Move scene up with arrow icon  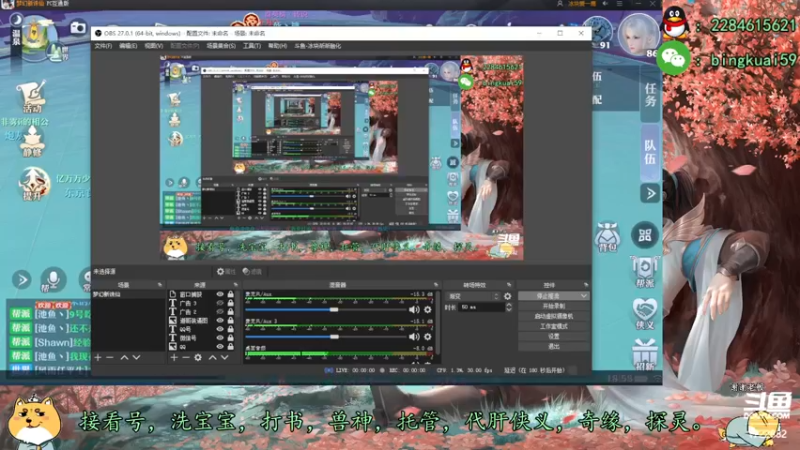124,358
